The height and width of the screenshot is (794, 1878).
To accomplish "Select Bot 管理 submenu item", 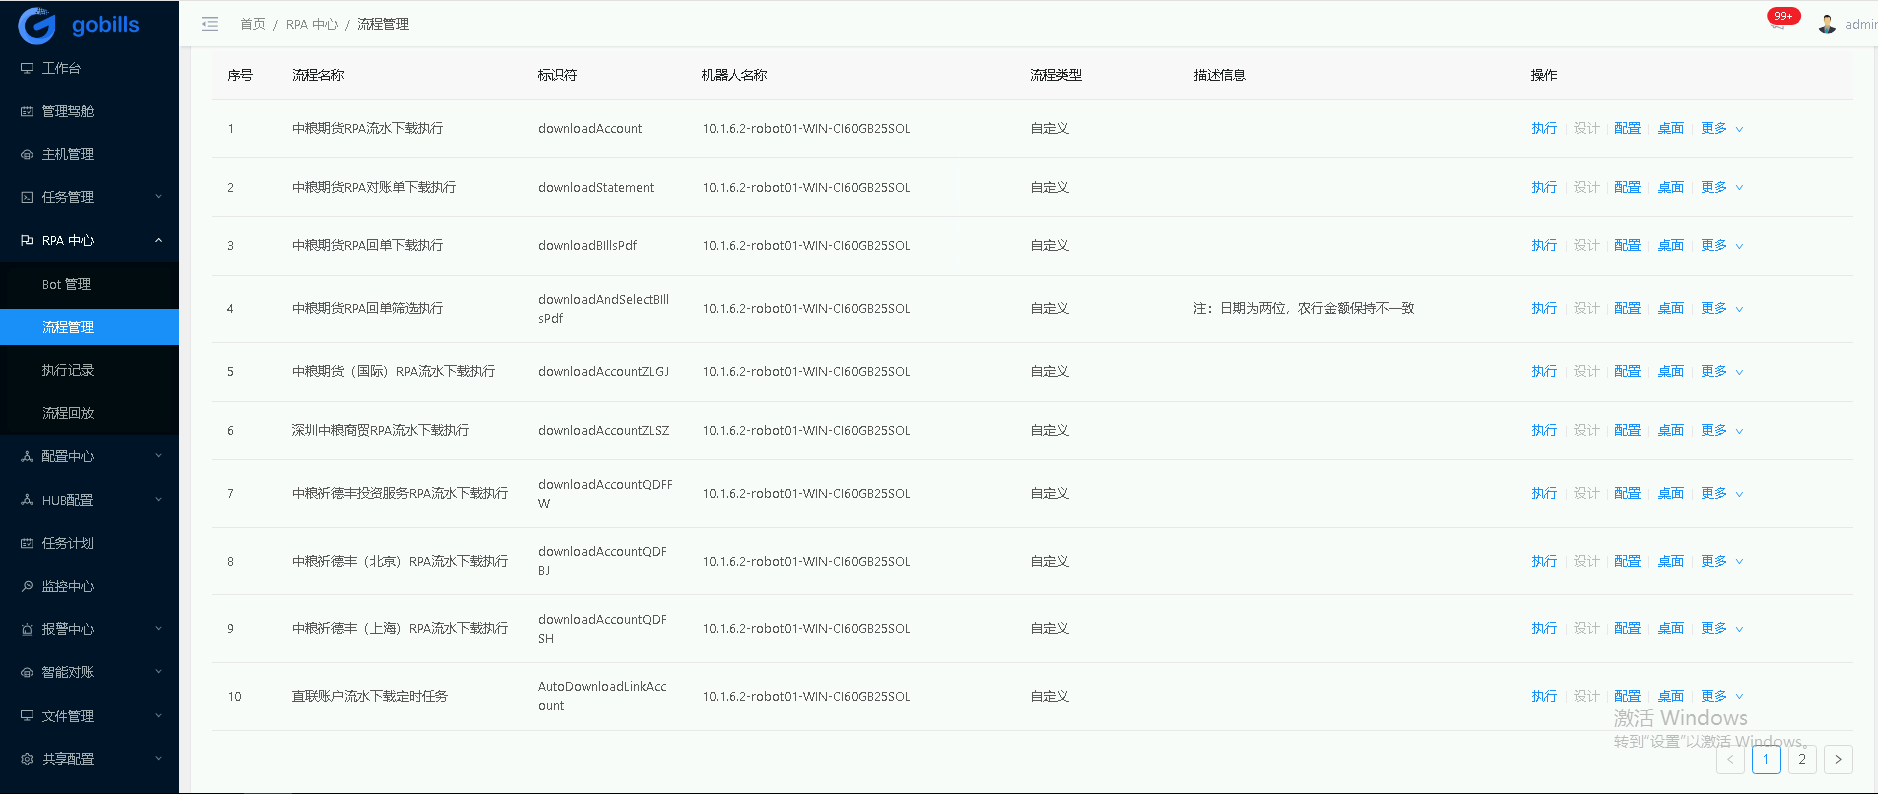I will 66,284.
